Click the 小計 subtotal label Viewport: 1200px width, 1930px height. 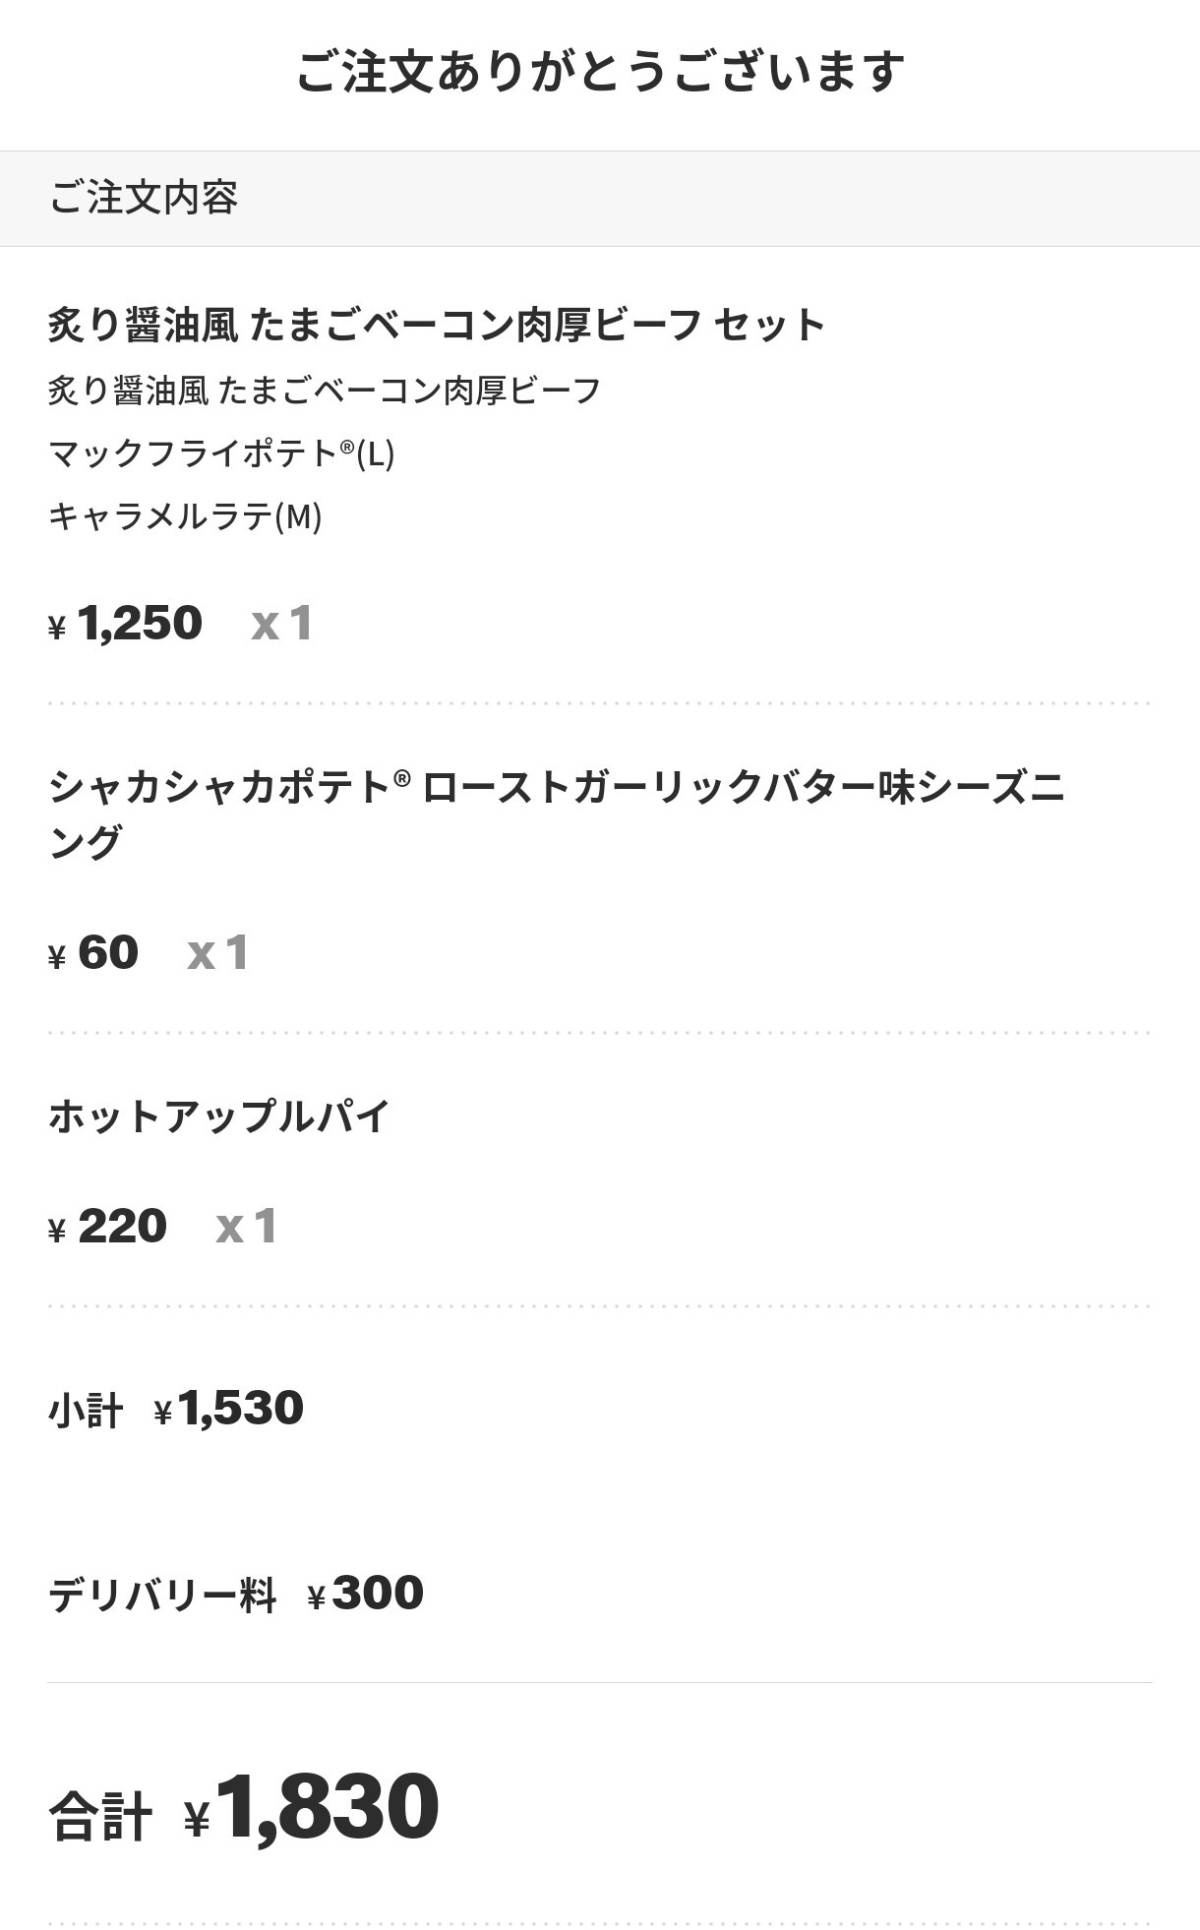point(86,1411)
